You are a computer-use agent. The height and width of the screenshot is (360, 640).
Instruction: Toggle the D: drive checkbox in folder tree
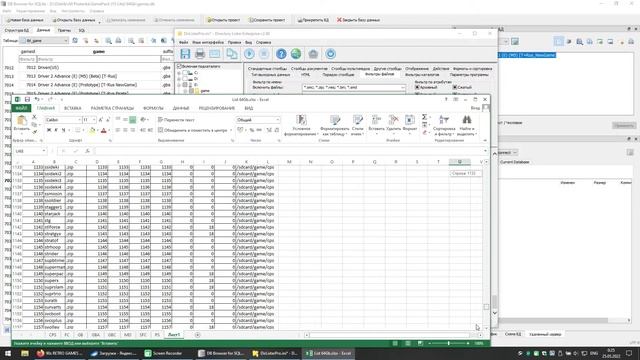(184, 79)
